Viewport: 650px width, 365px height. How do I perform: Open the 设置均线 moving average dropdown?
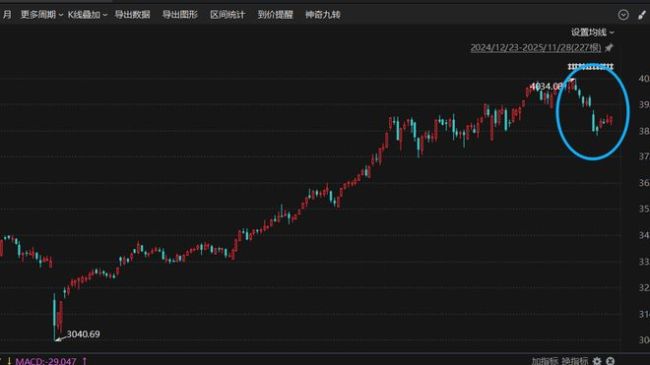tap(592, 32)
